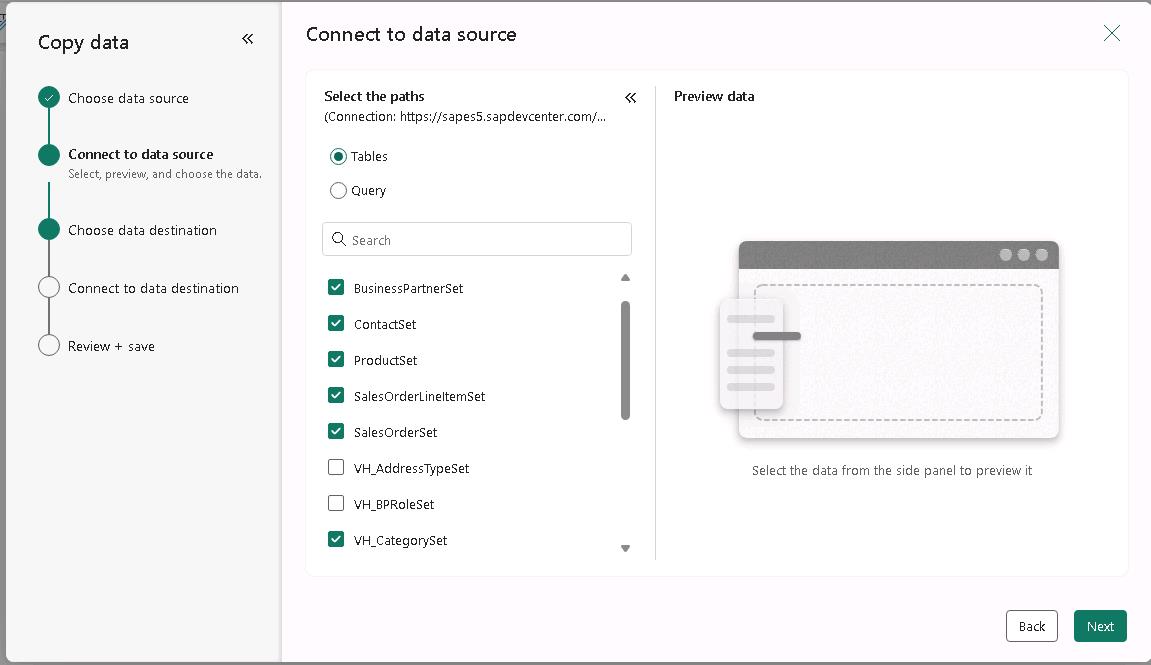Select the Query radio button
This screenshot has width=1151, height=665.
click(338, 190)
